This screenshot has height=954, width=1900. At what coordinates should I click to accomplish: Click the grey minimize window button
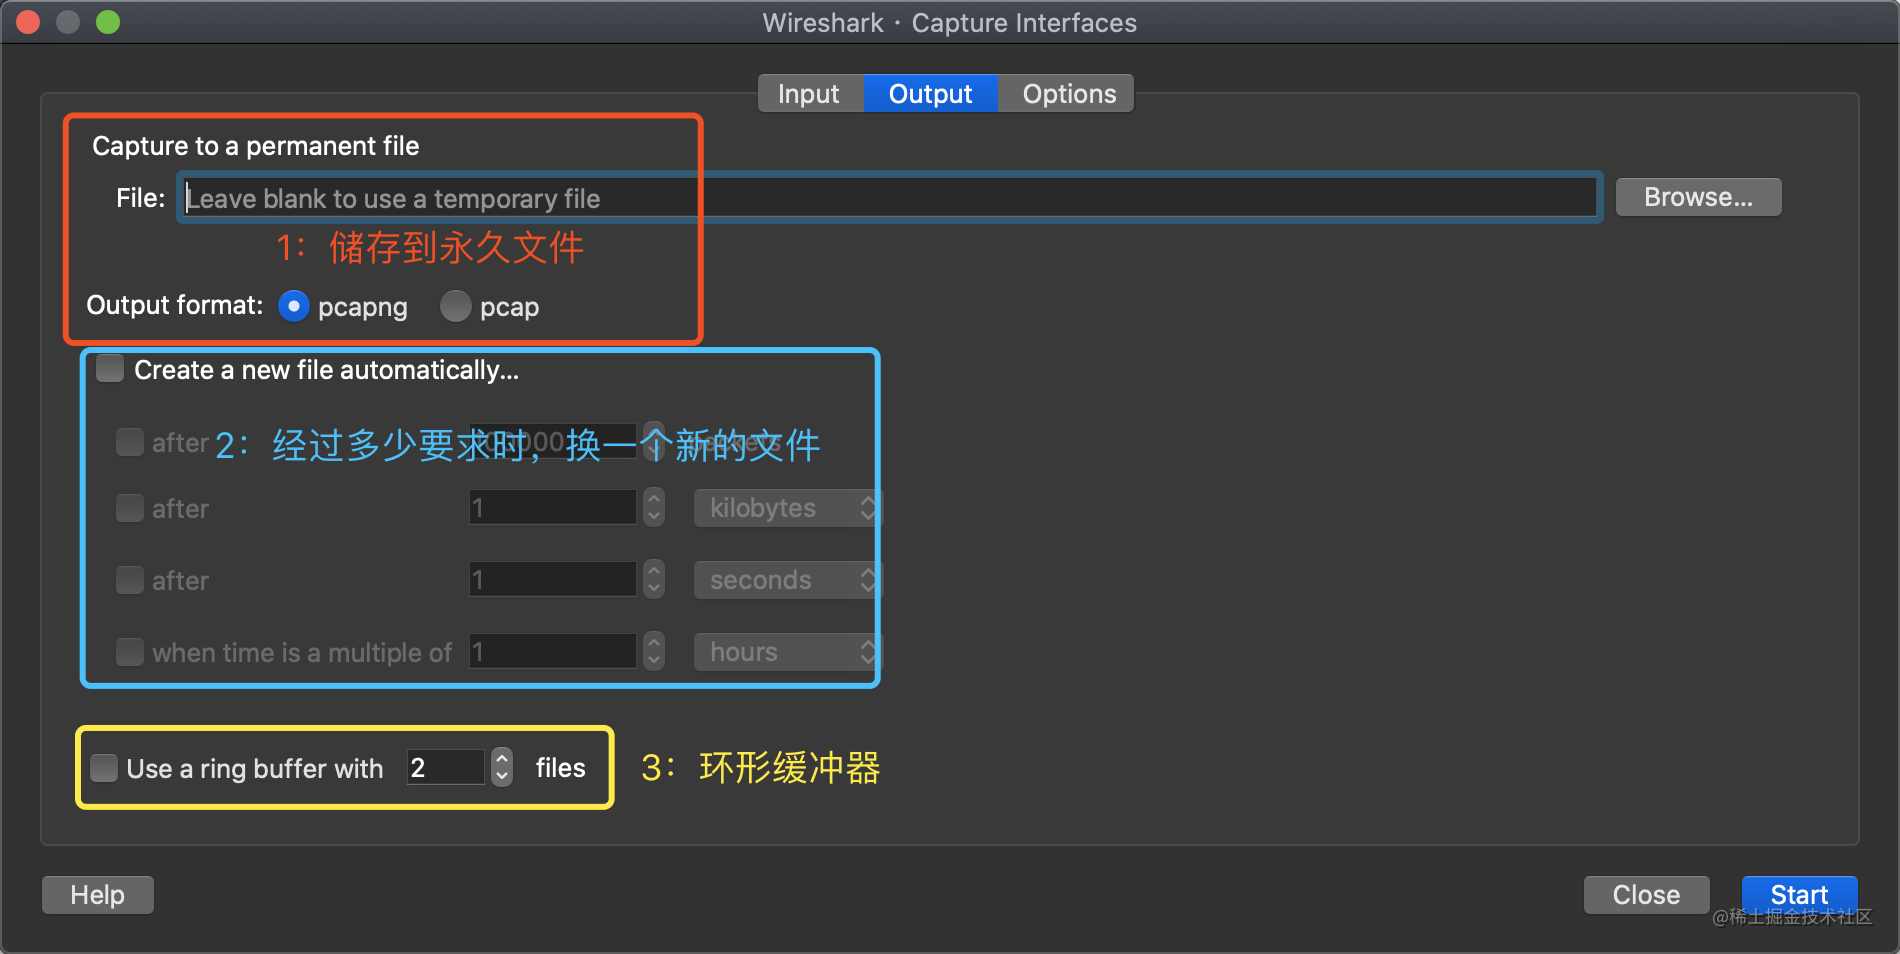point(68,22)
